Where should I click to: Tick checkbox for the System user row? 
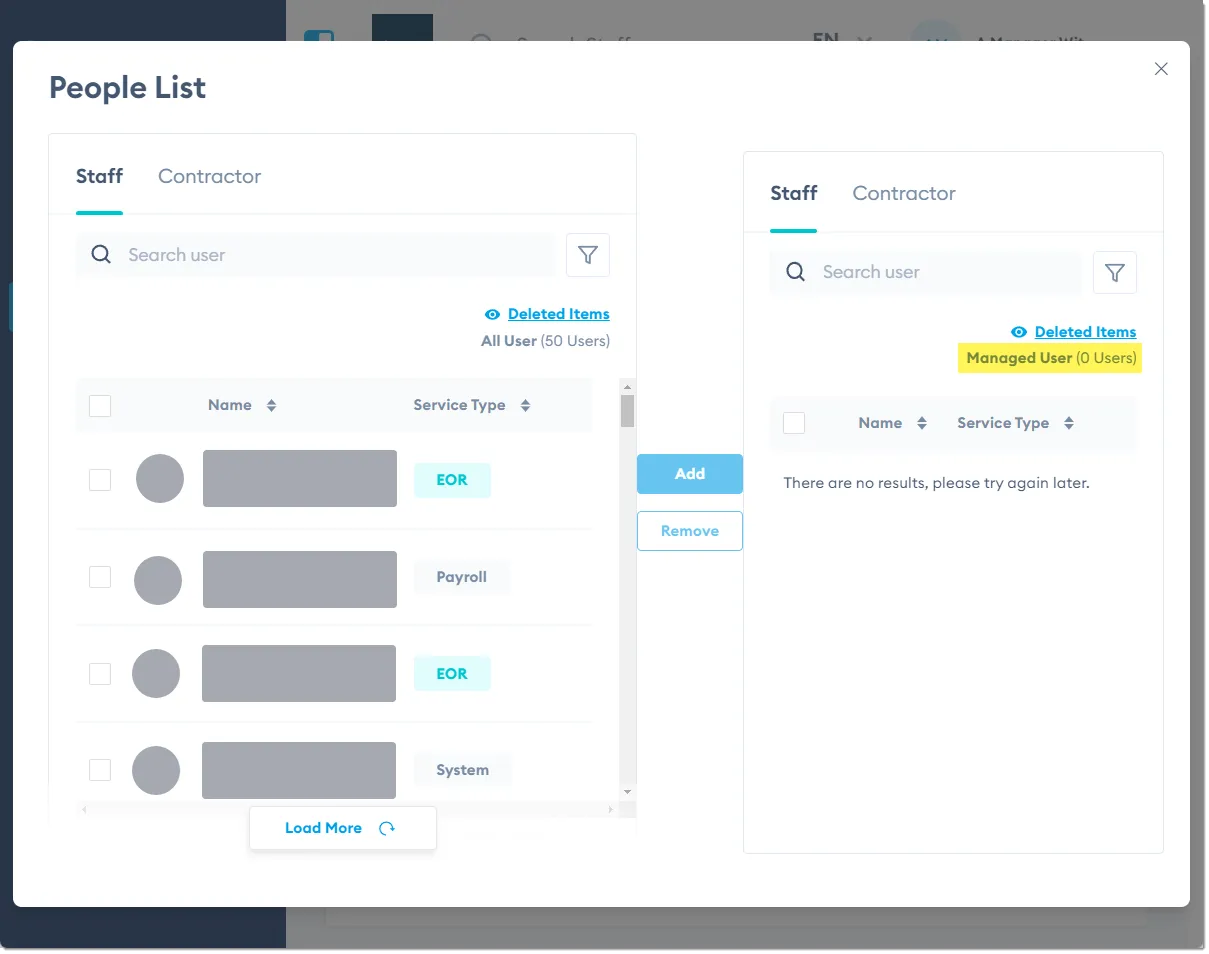100,770
